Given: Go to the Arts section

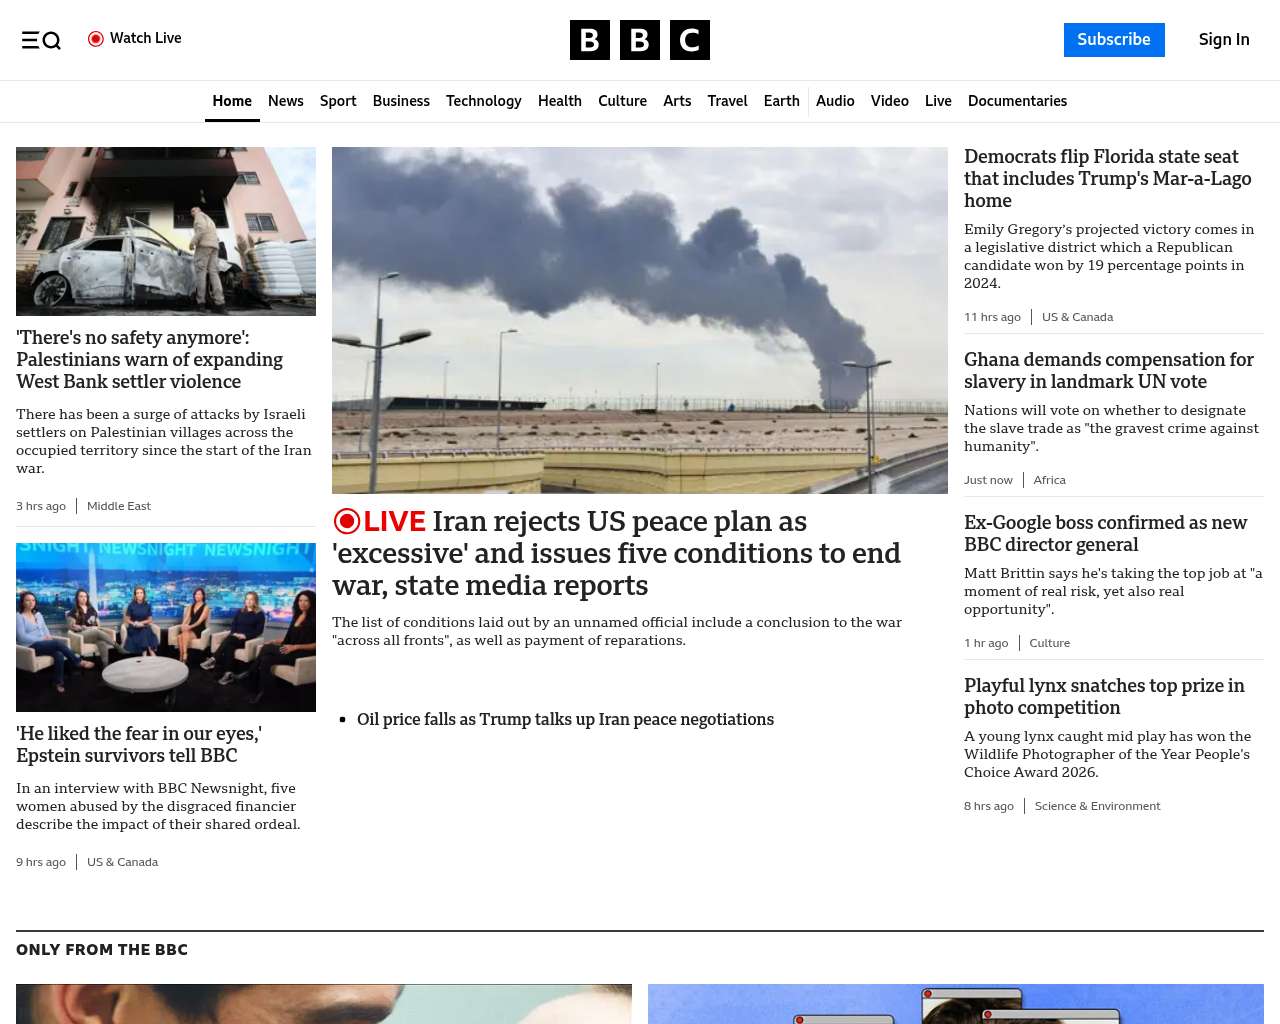Looking at the screenshot, I should (x=677, y=101).
